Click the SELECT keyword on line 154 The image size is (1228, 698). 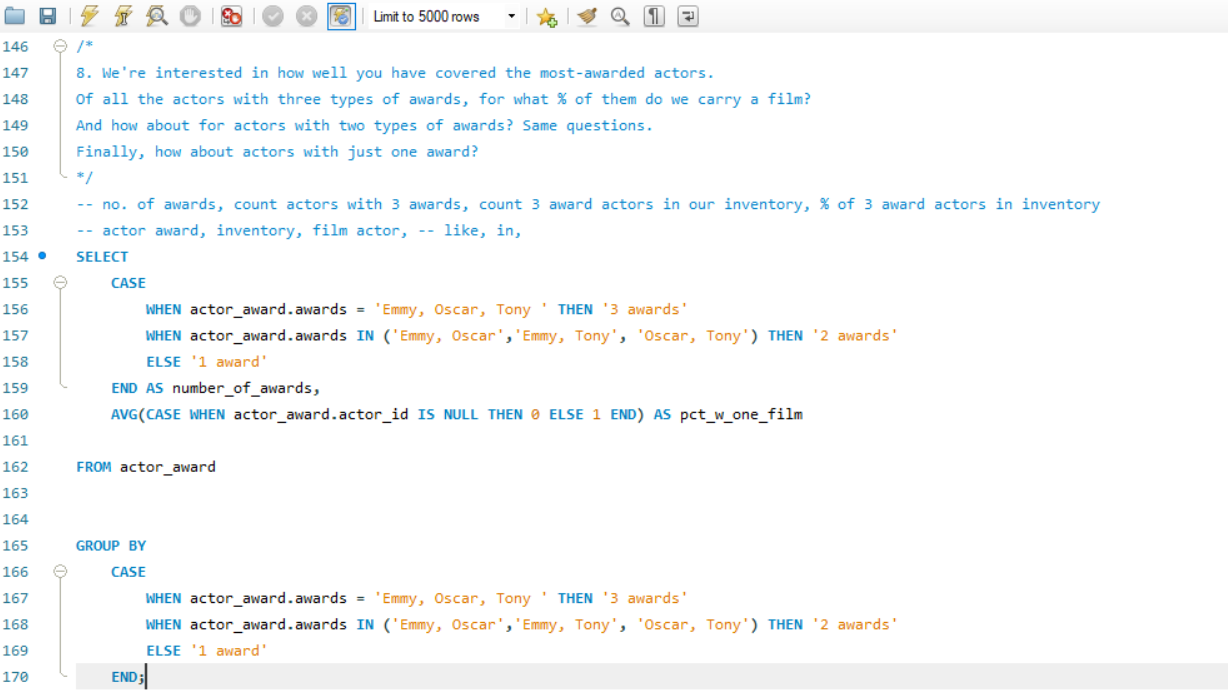(102, 257)
